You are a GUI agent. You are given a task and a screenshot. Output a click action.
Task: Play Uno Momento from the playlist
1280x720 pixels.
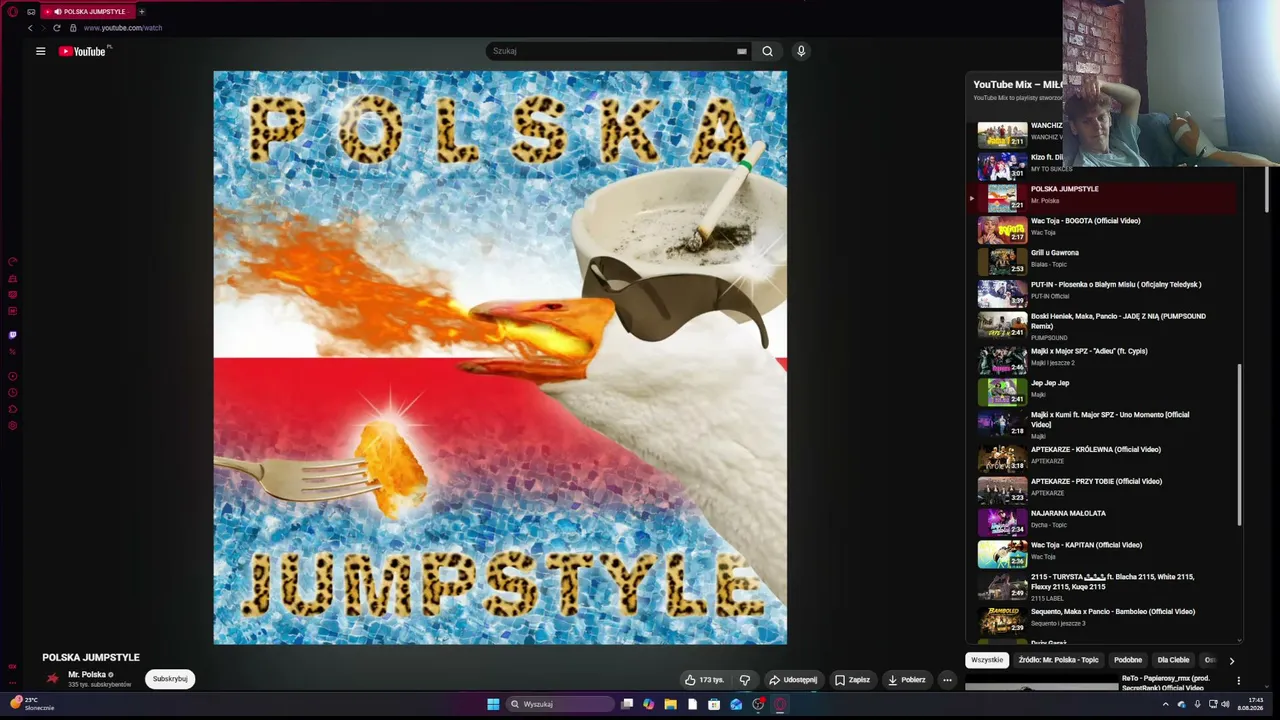click(1104, 424)
